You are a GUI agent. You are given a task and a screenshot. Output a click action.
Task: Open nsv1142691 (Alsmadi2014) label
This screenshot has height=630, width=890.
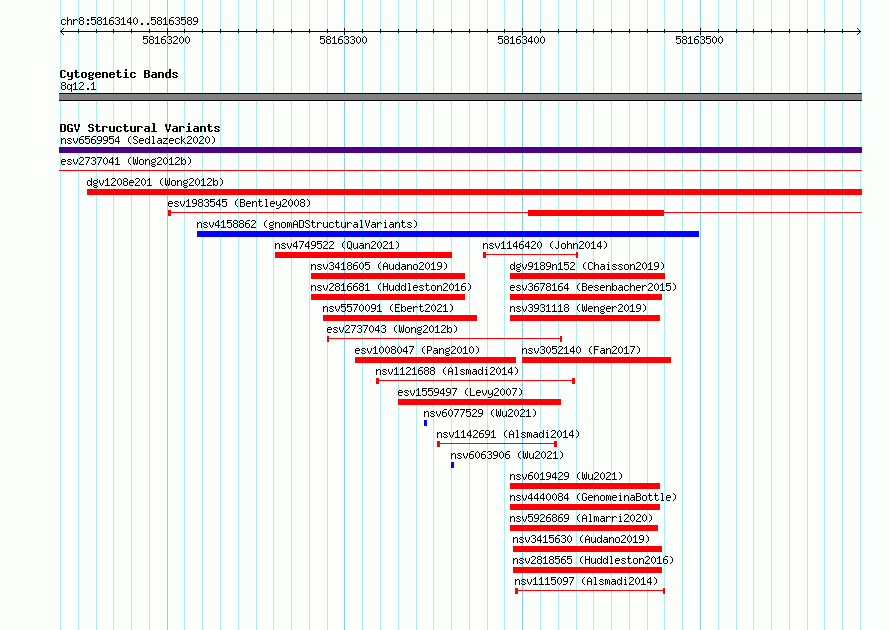(508, 434)
